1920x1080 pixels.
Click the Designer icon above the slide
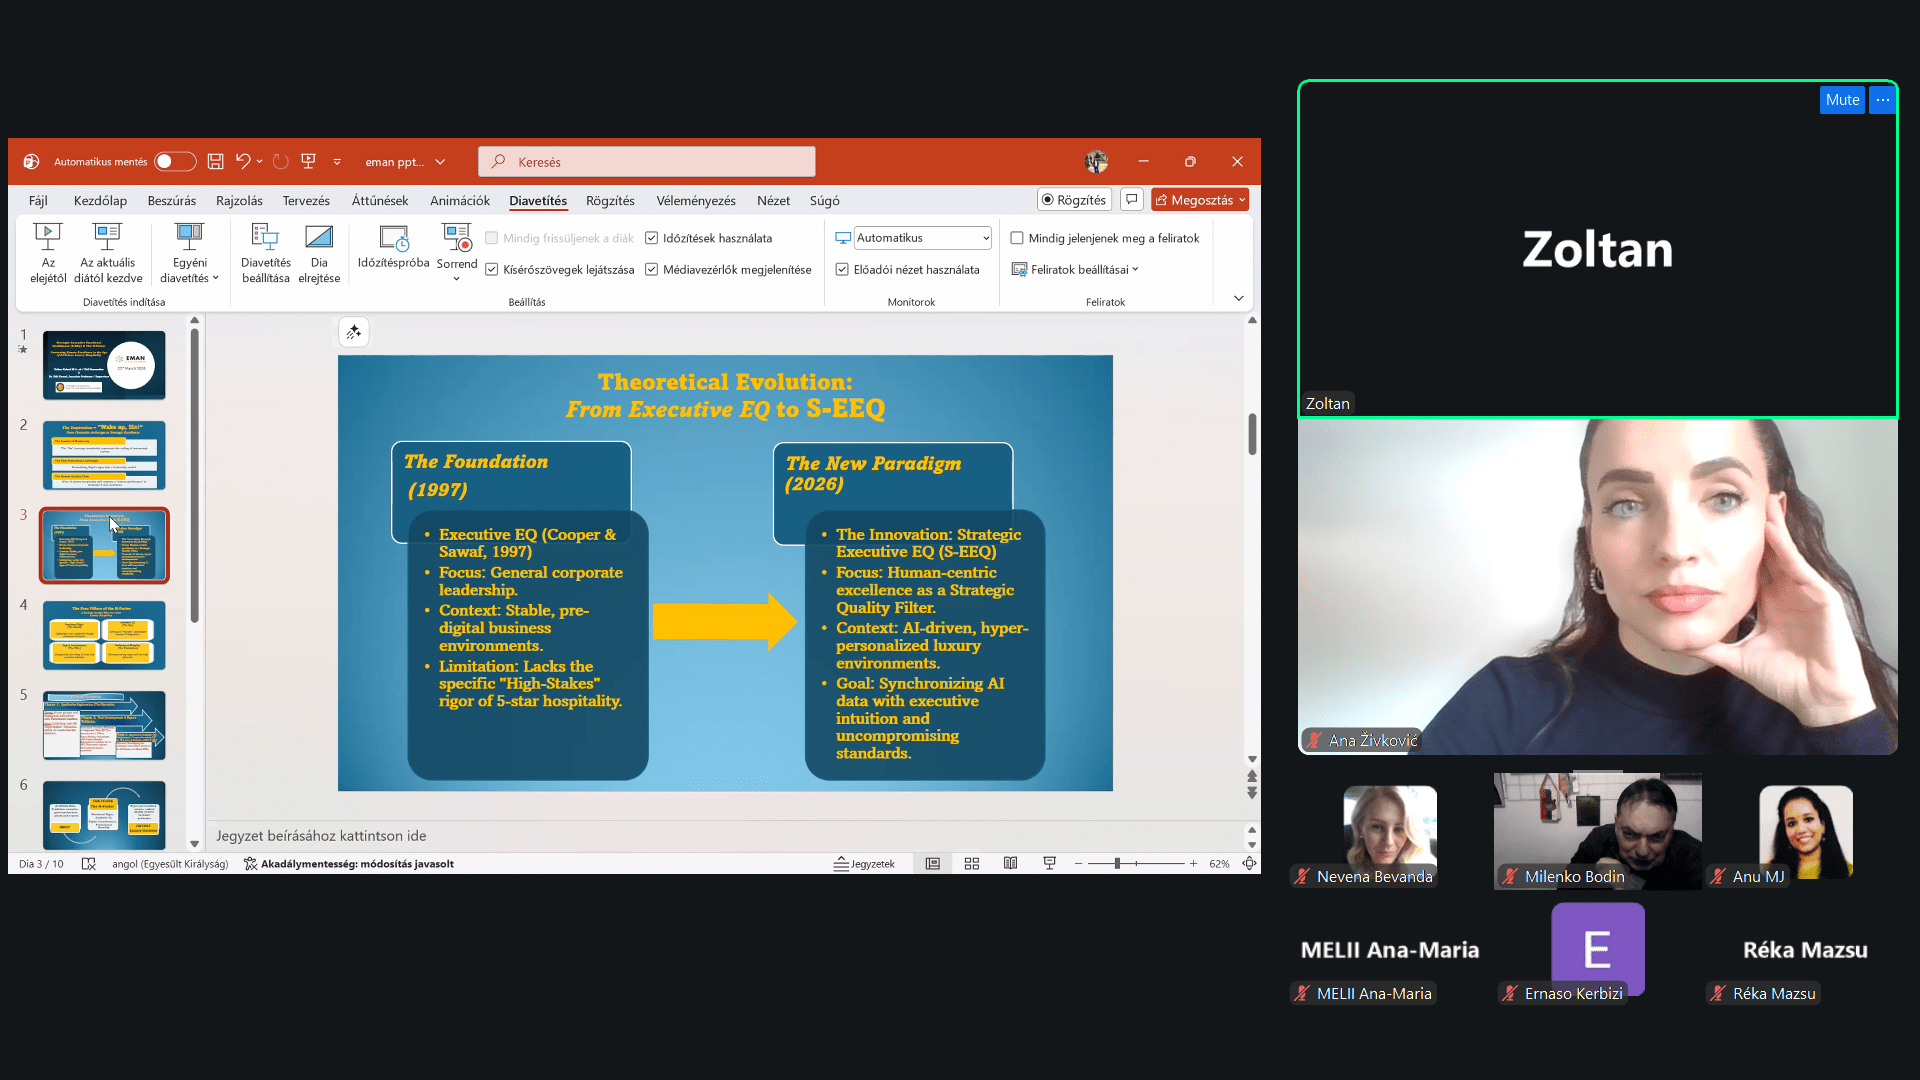354,333
